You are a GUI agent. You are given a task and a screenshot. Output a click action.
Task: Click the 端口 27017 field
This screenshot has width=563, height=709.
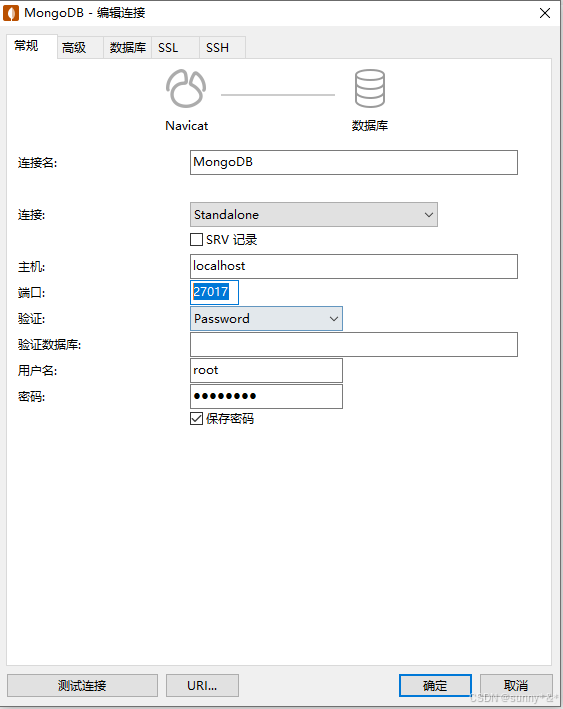point(214,293)
